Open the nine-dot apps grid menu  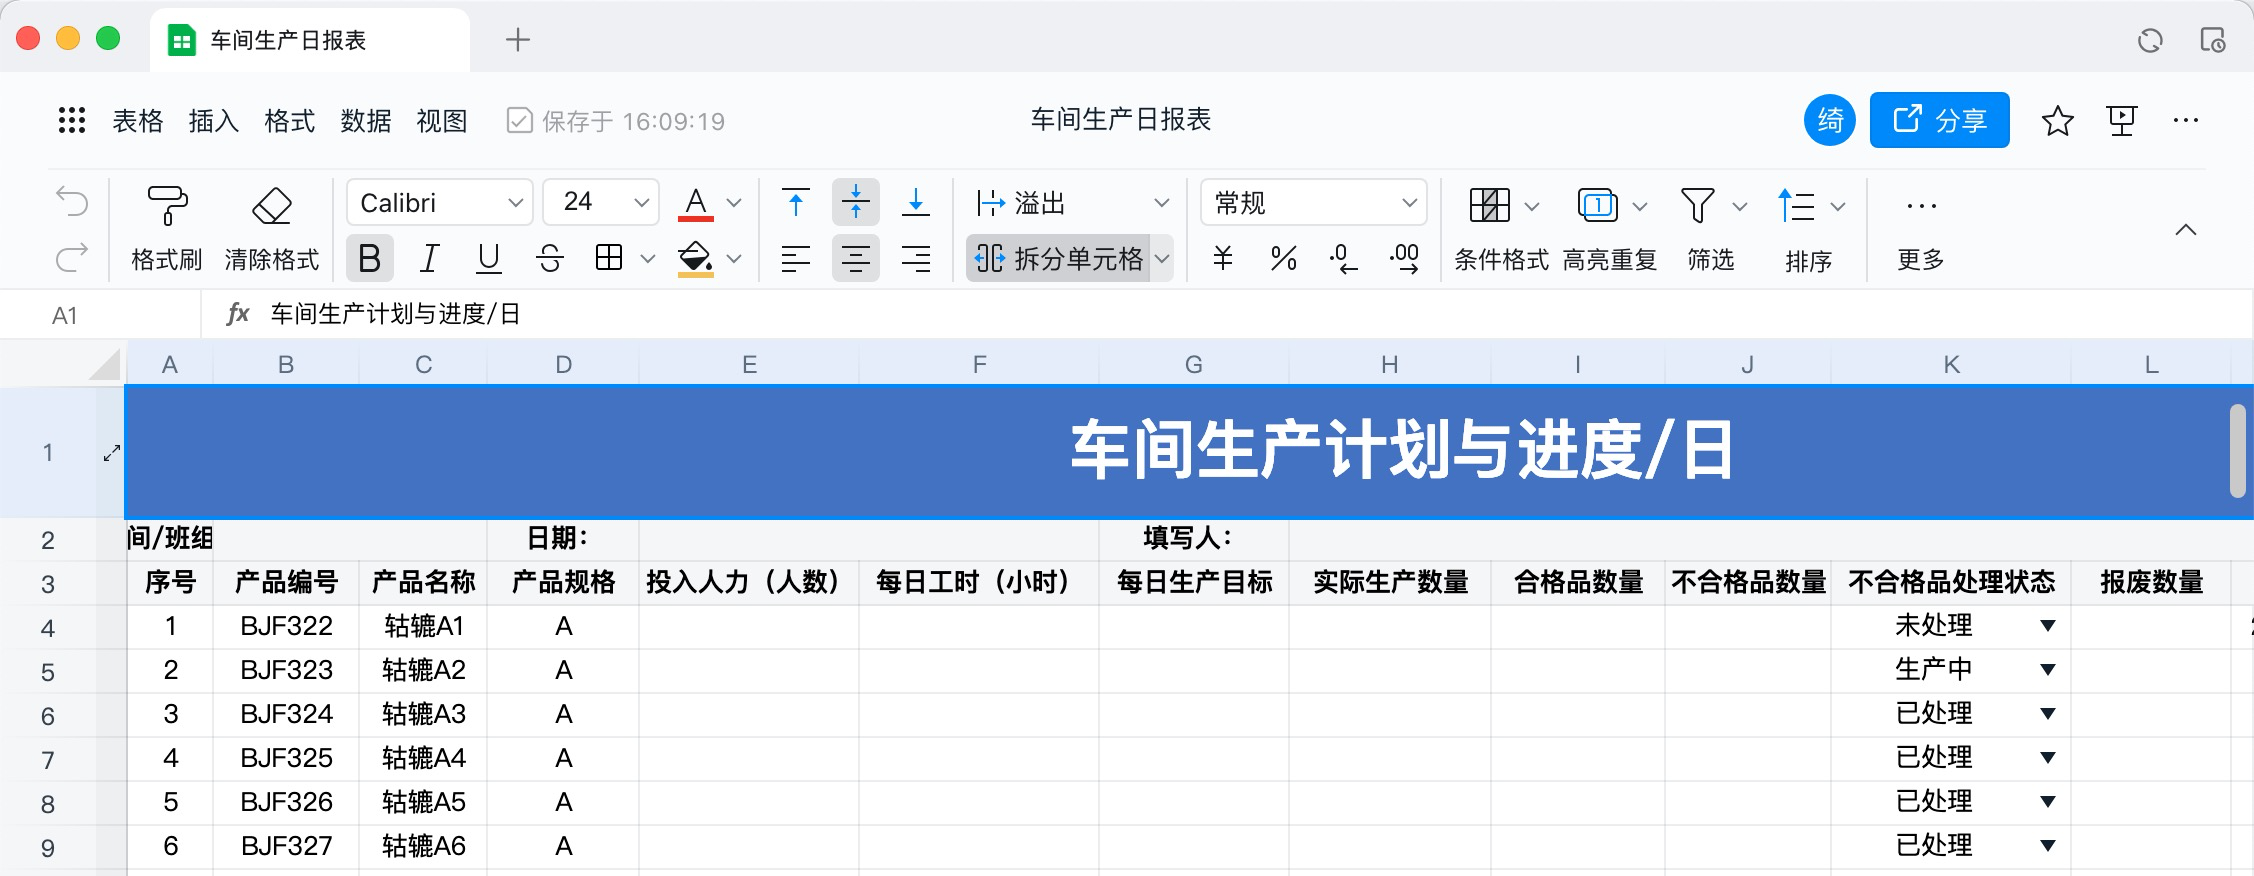pyautogui.click(x=71, y=121)
